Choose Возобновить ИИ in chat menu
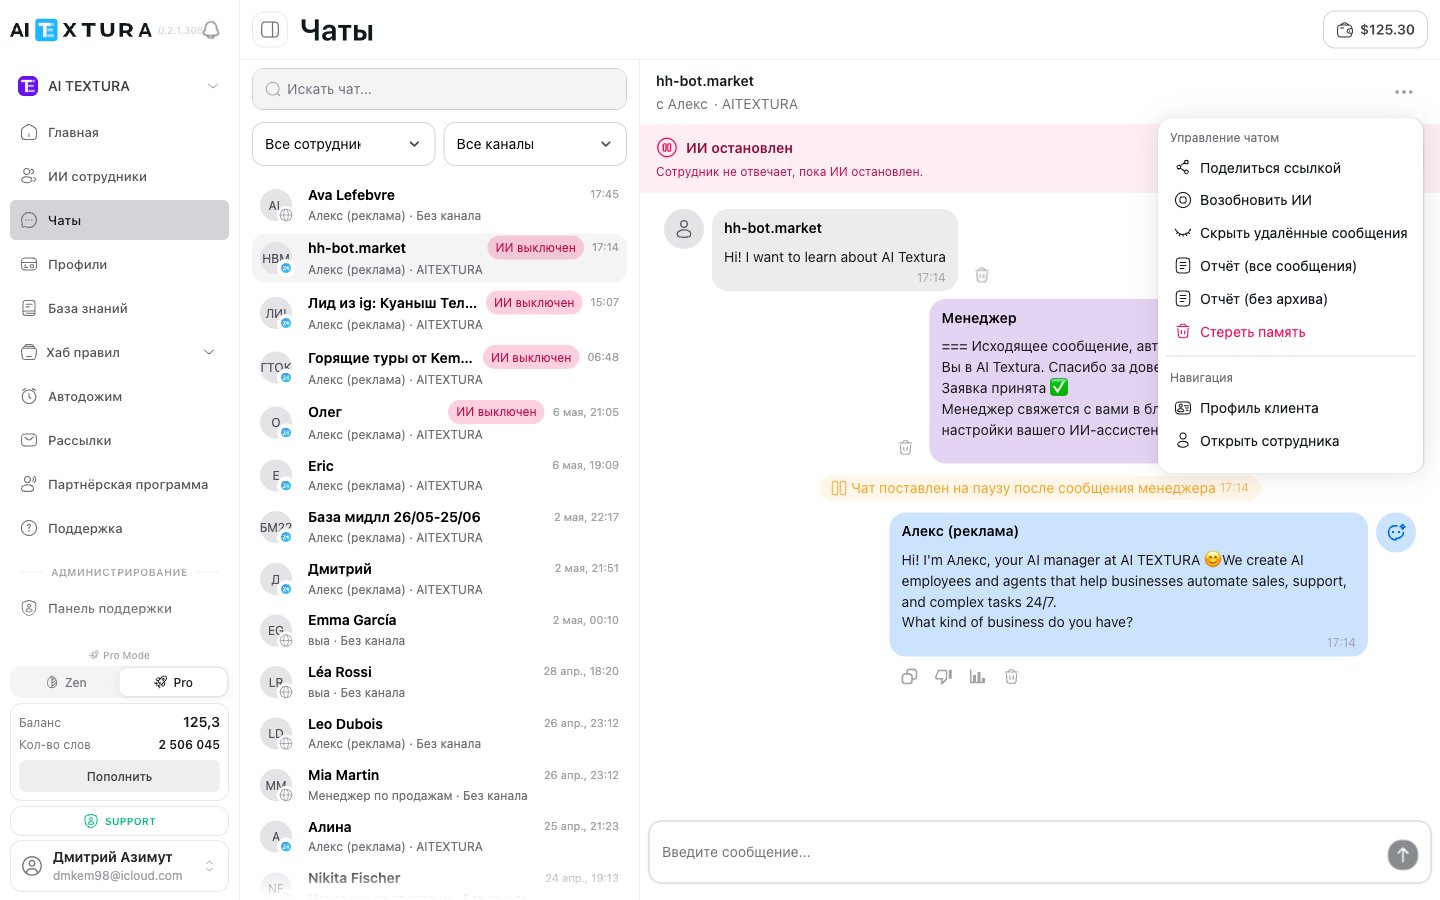 pyautogui.click(x=1290, y=200)
